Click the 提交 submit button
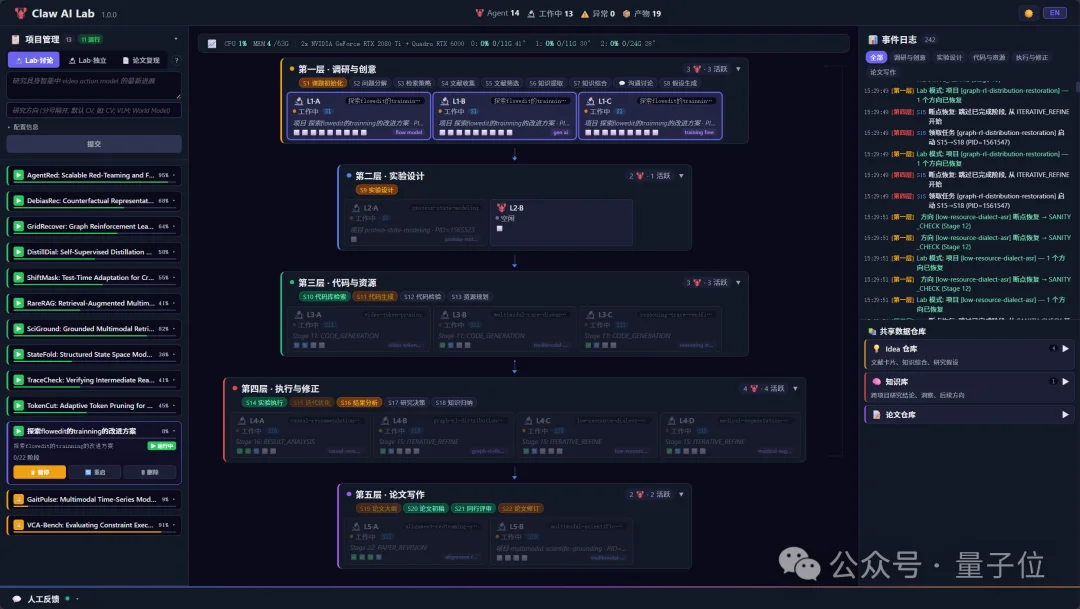Image resolution: width=1080 pixels, height=609 pixels. coord(95,143)
